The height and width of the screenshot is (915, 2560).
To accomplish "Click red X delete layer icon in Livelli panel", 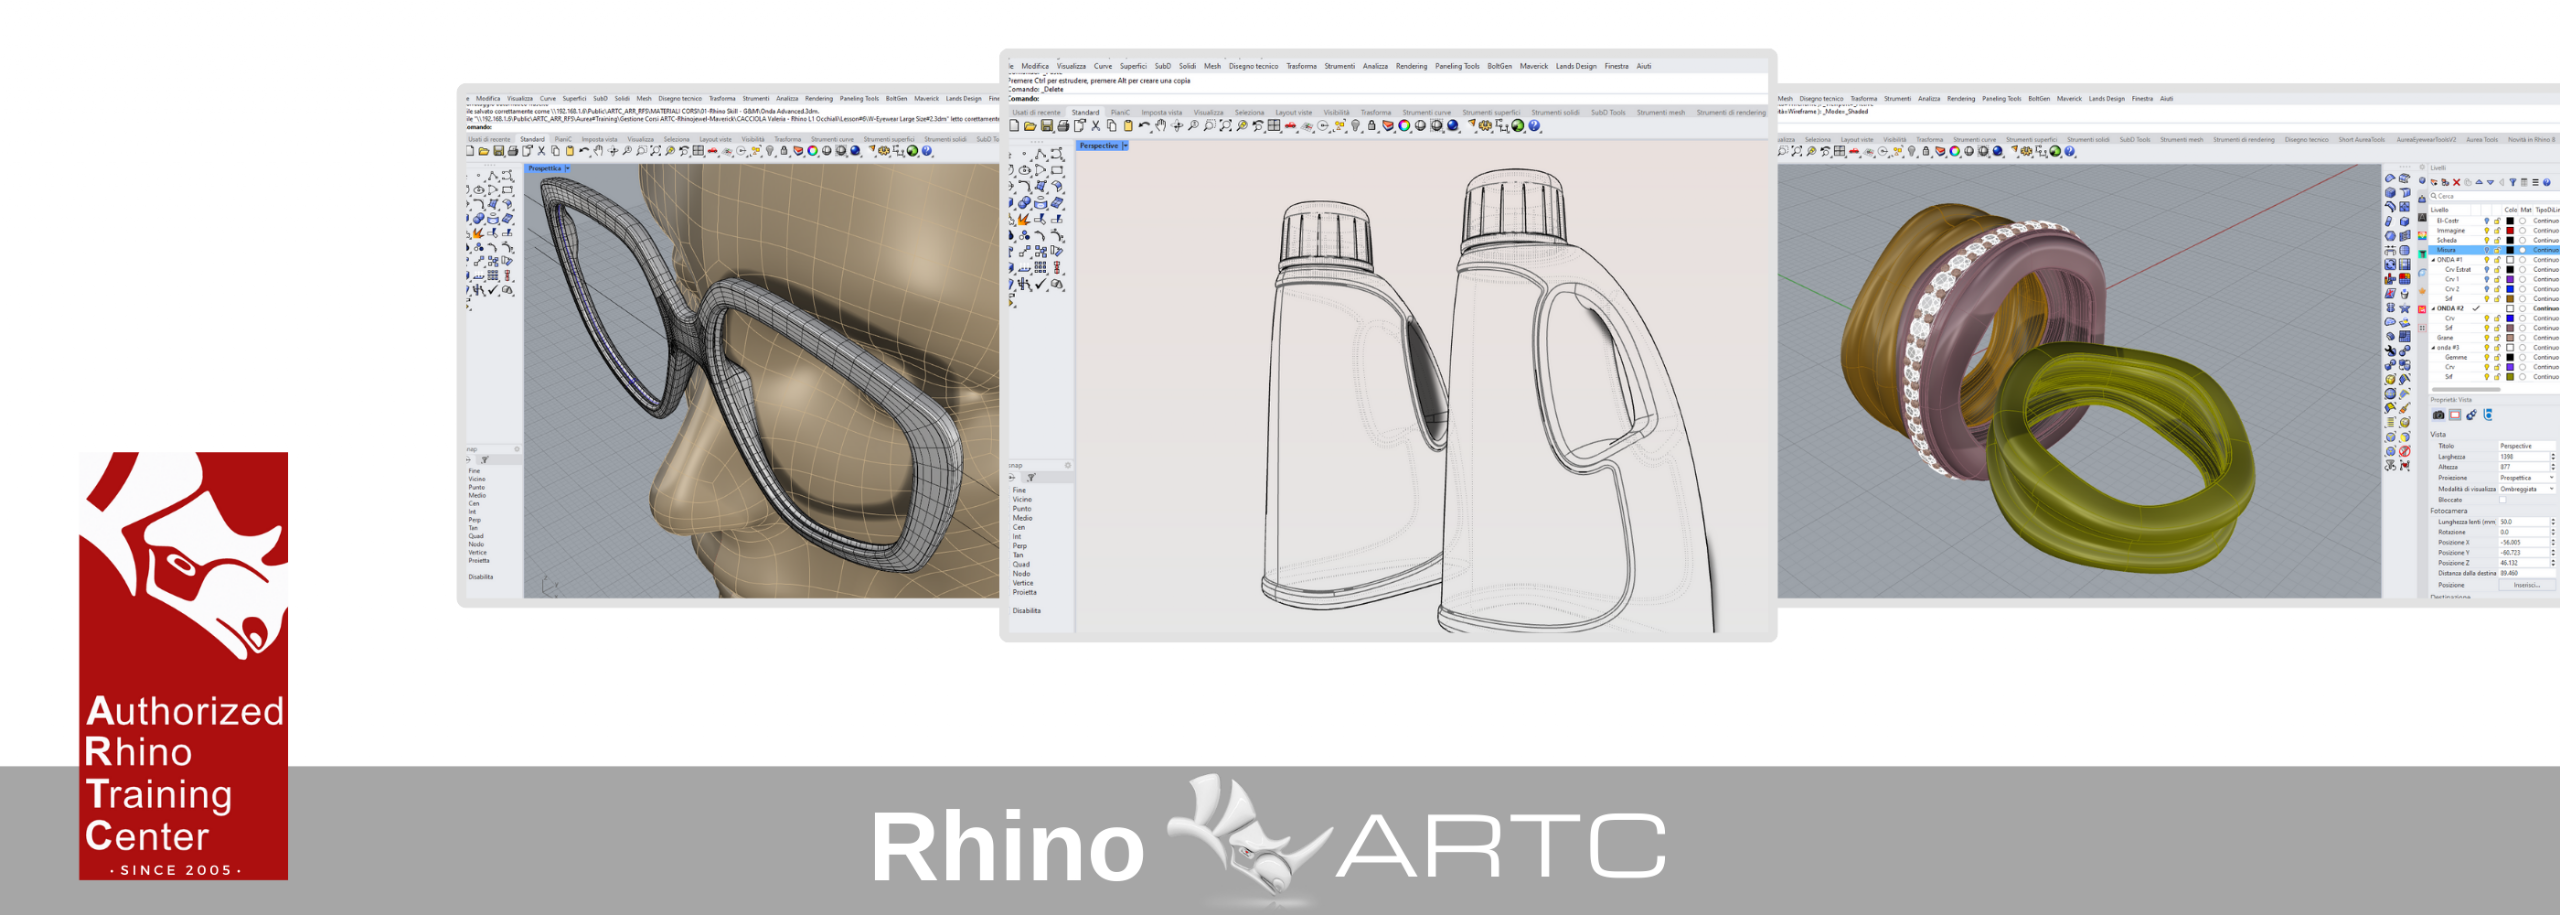I will pos(2456,182).
